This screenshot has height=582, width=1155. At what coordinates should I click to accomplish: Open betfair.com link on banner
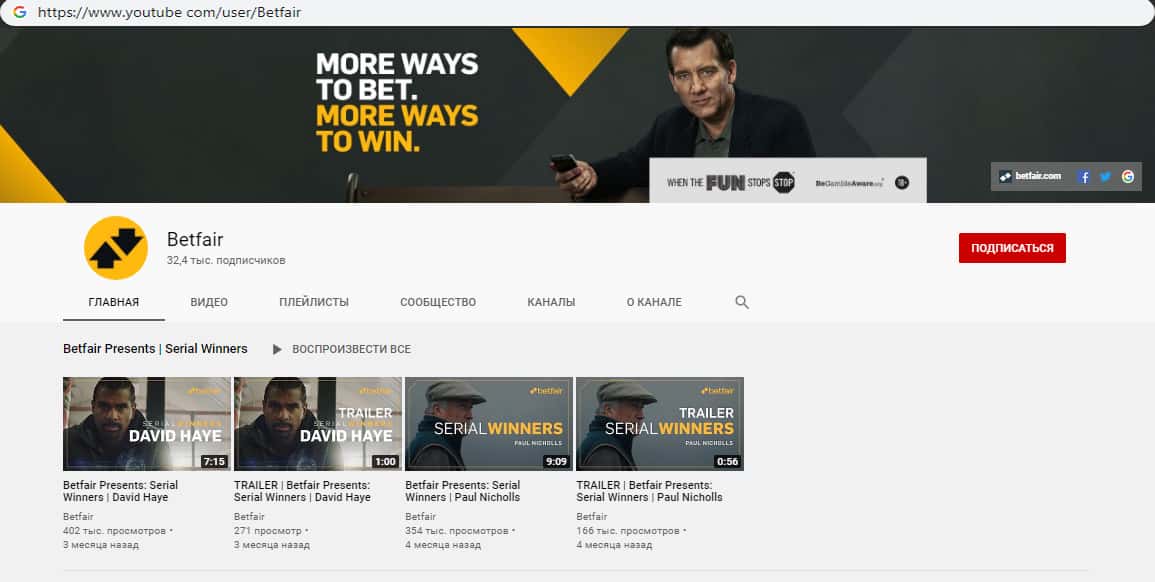click(1031, 176)
